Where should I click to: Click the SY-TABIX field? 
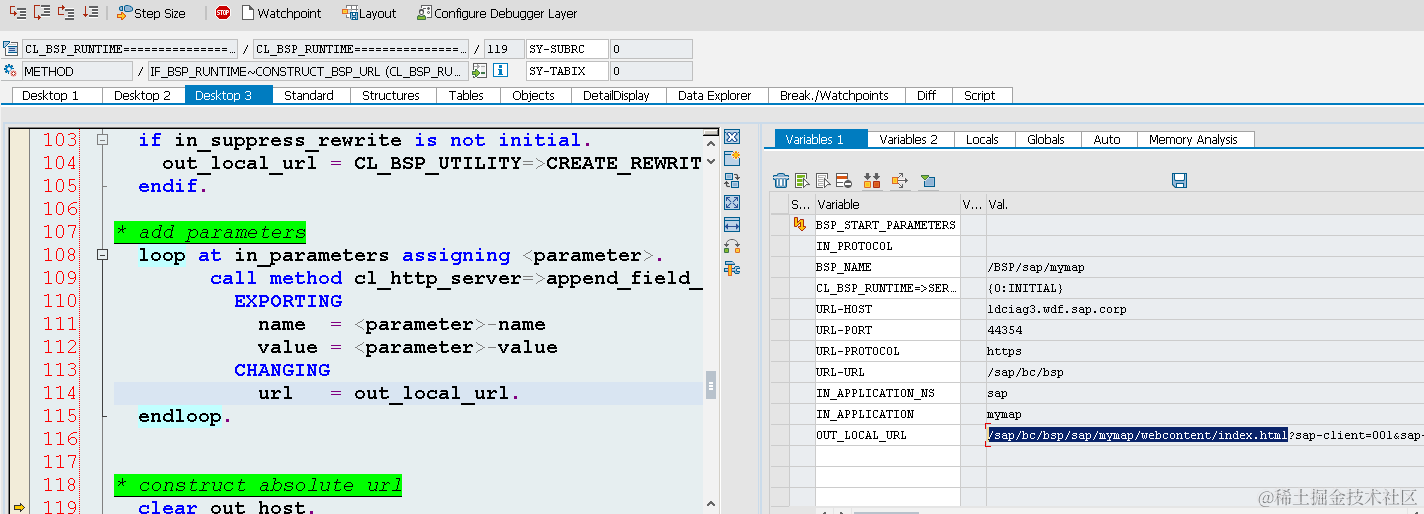point(567,71)
